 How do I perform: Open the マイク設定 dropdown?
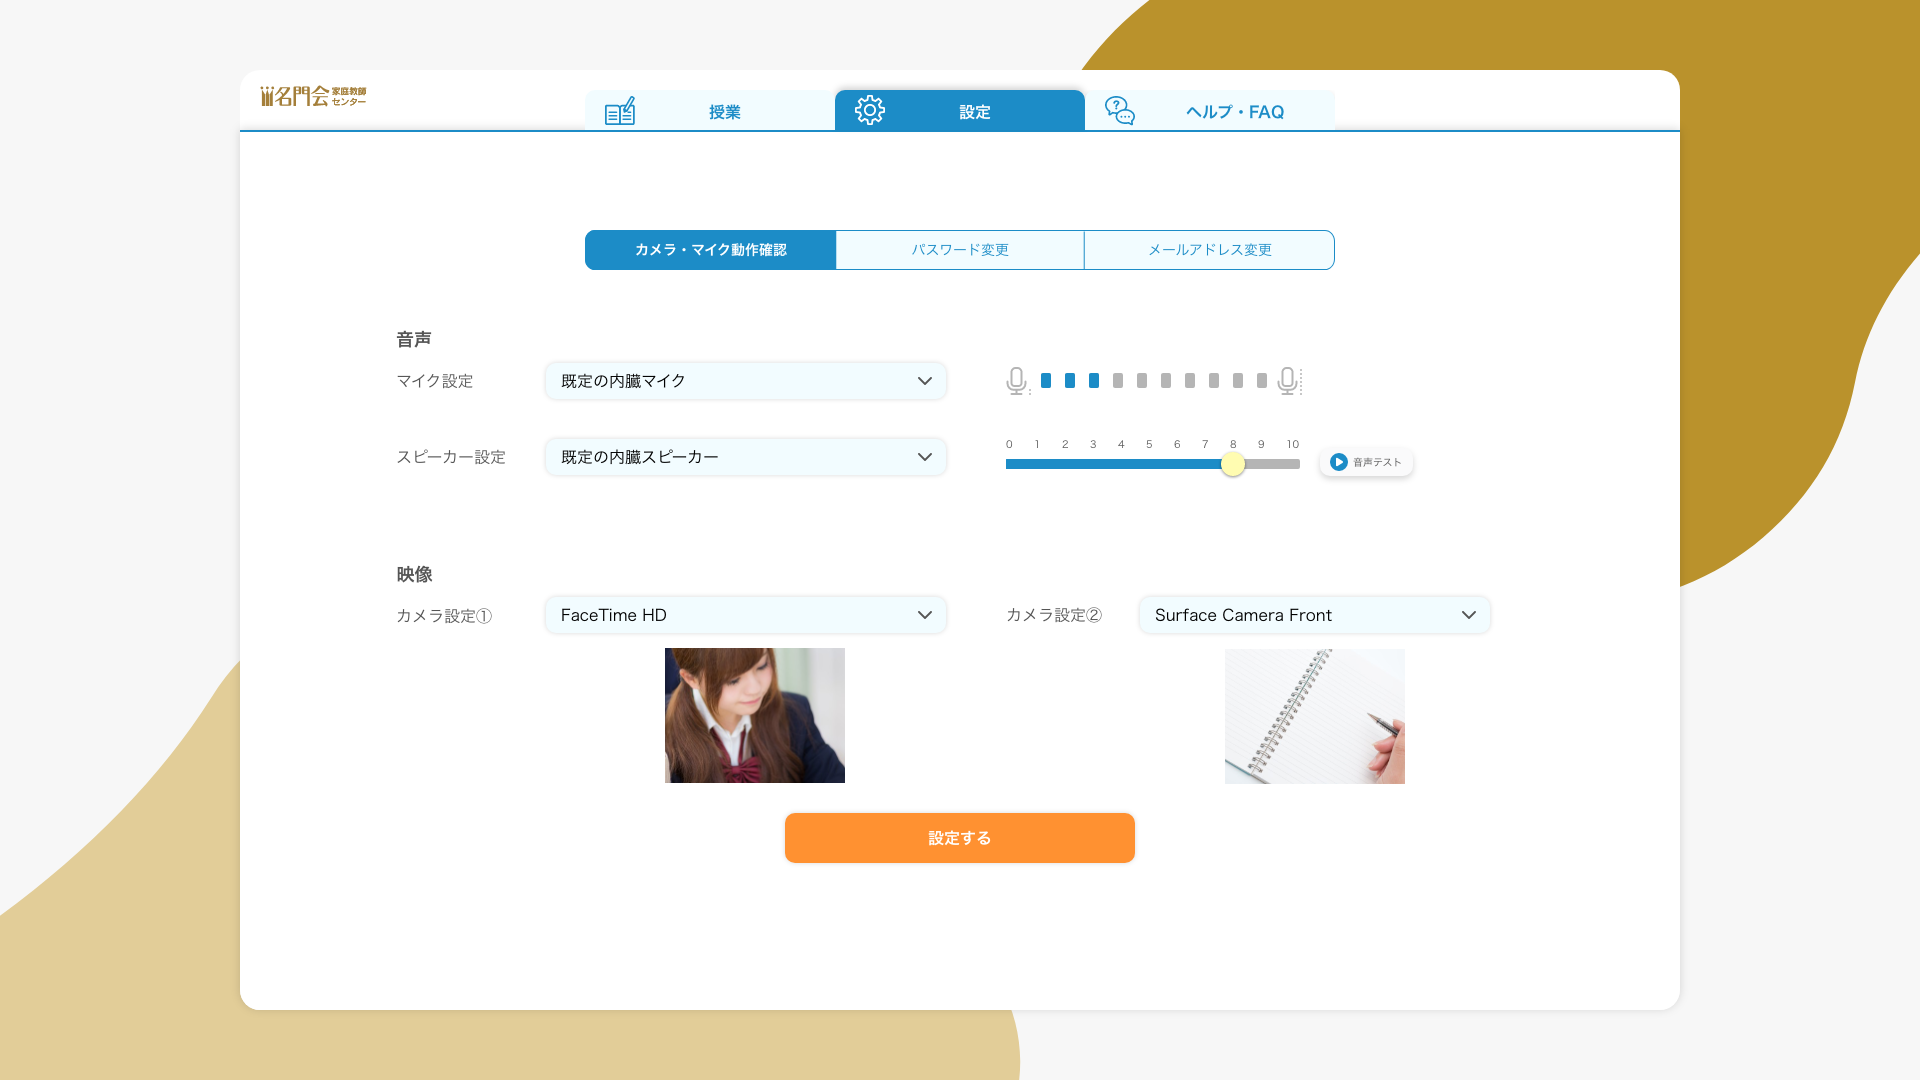[x=745, y=381]
